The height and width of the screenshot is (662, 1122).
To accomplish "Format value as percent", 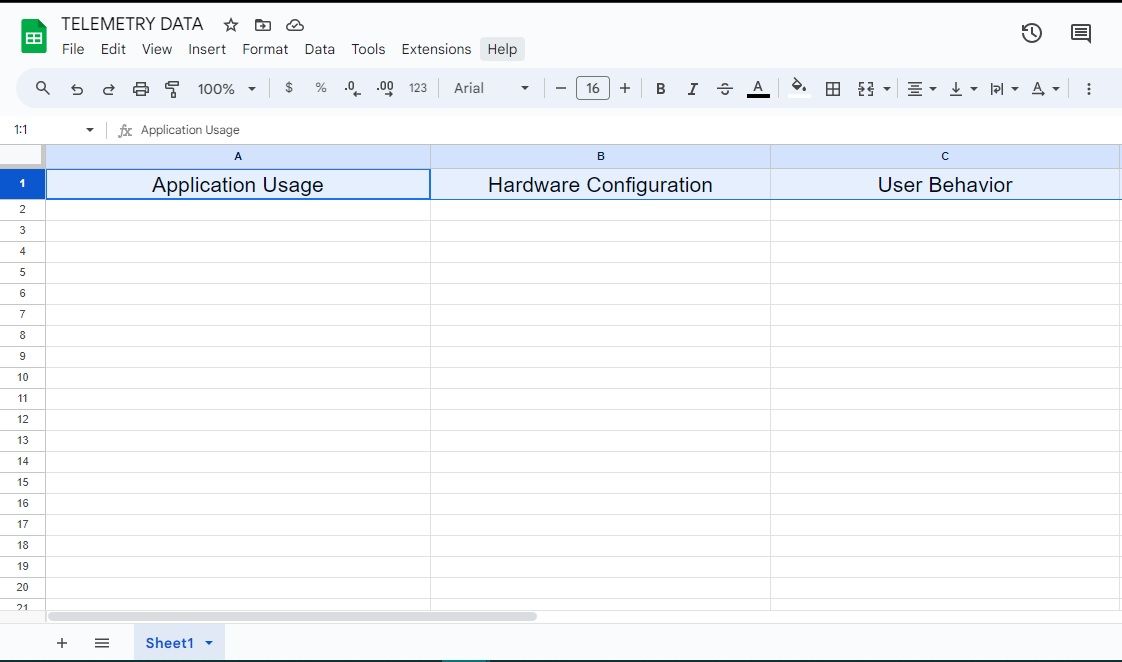I will coord(320,88).
